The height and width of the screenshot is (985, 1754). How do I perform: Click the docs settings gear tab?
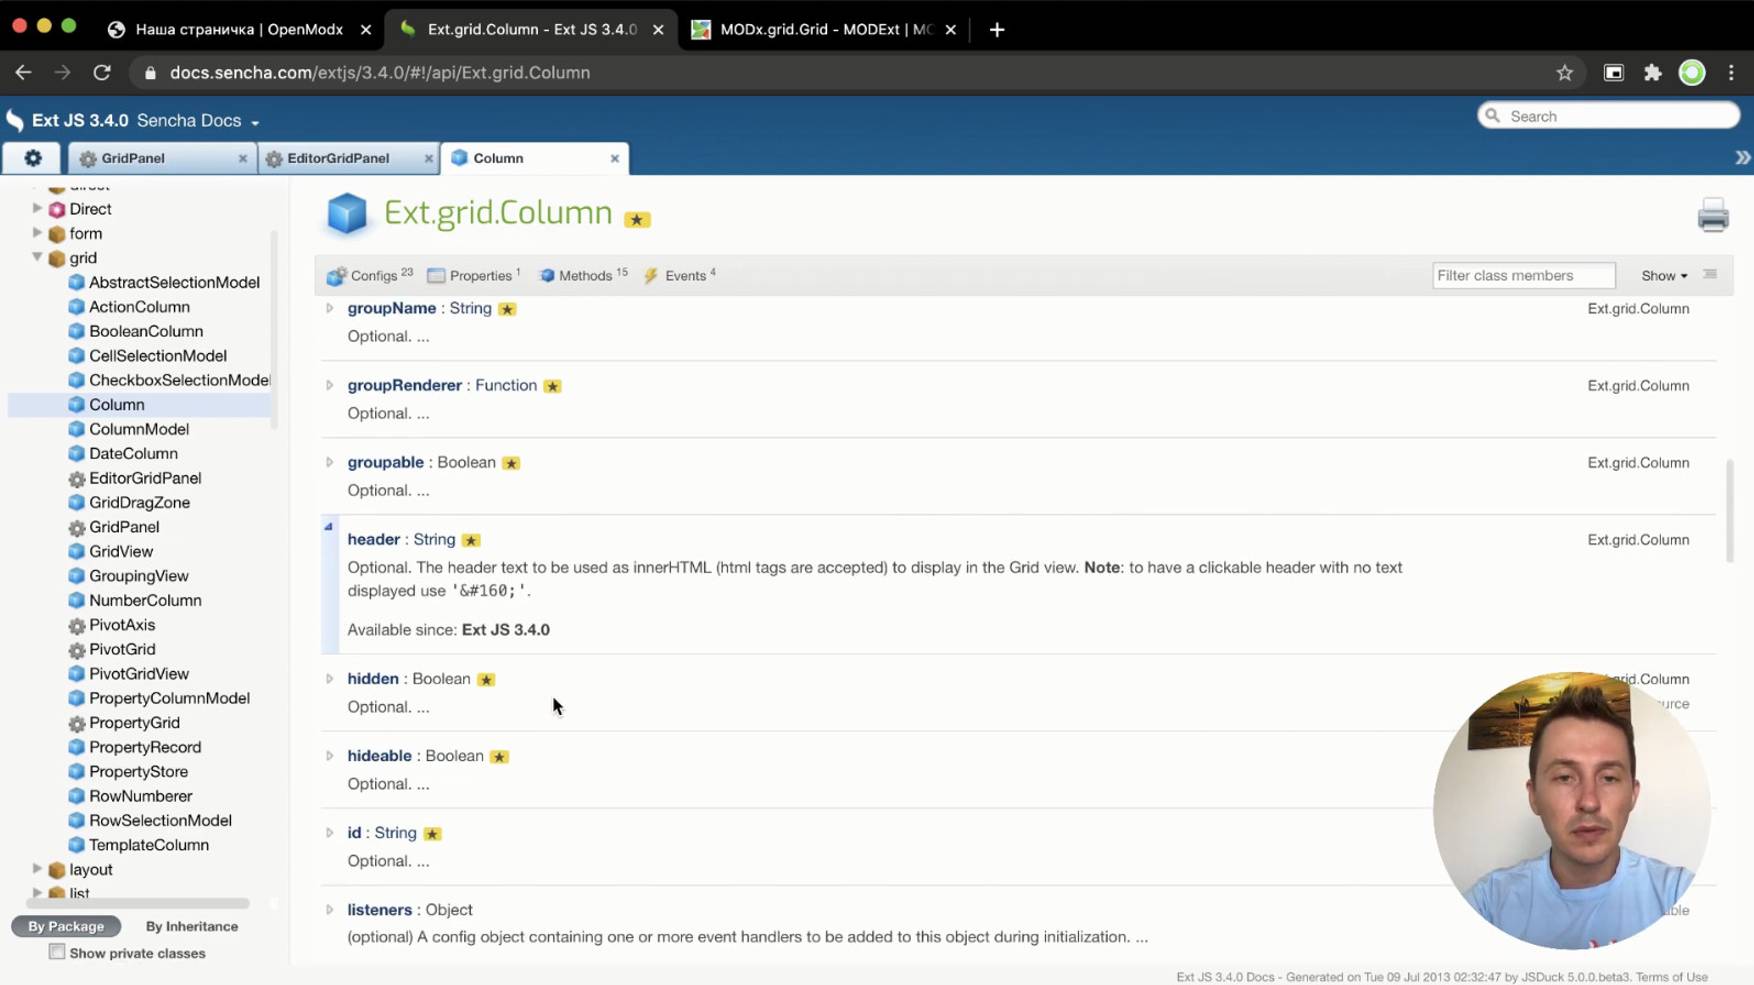33,158
